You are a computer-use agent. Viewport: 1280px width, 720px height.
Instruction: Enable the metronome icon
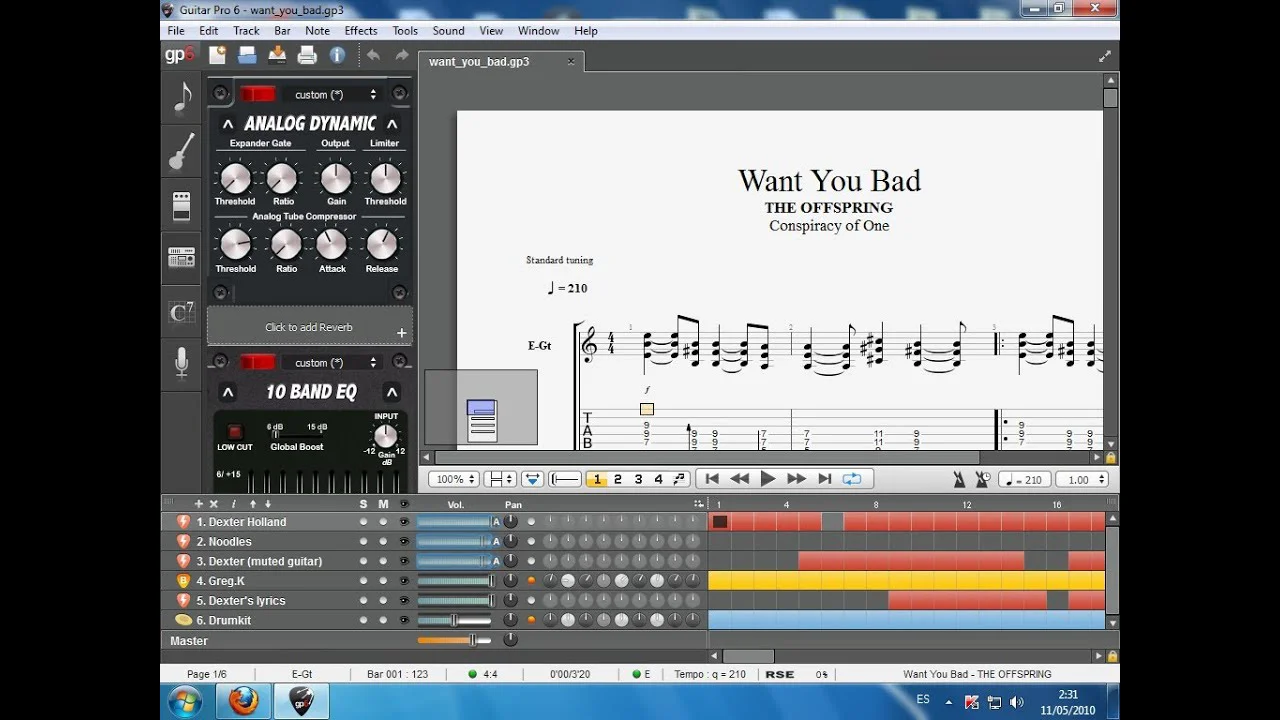pos(959,480)
